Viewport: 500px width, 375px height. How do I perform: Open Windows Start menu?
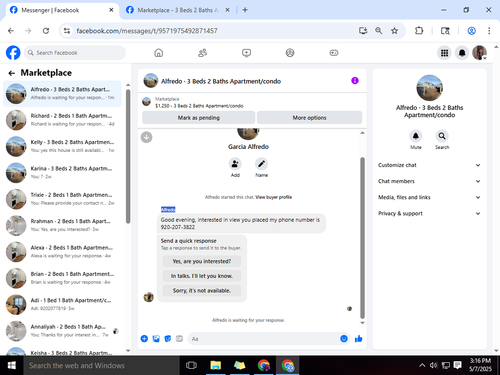click(12, 365)
